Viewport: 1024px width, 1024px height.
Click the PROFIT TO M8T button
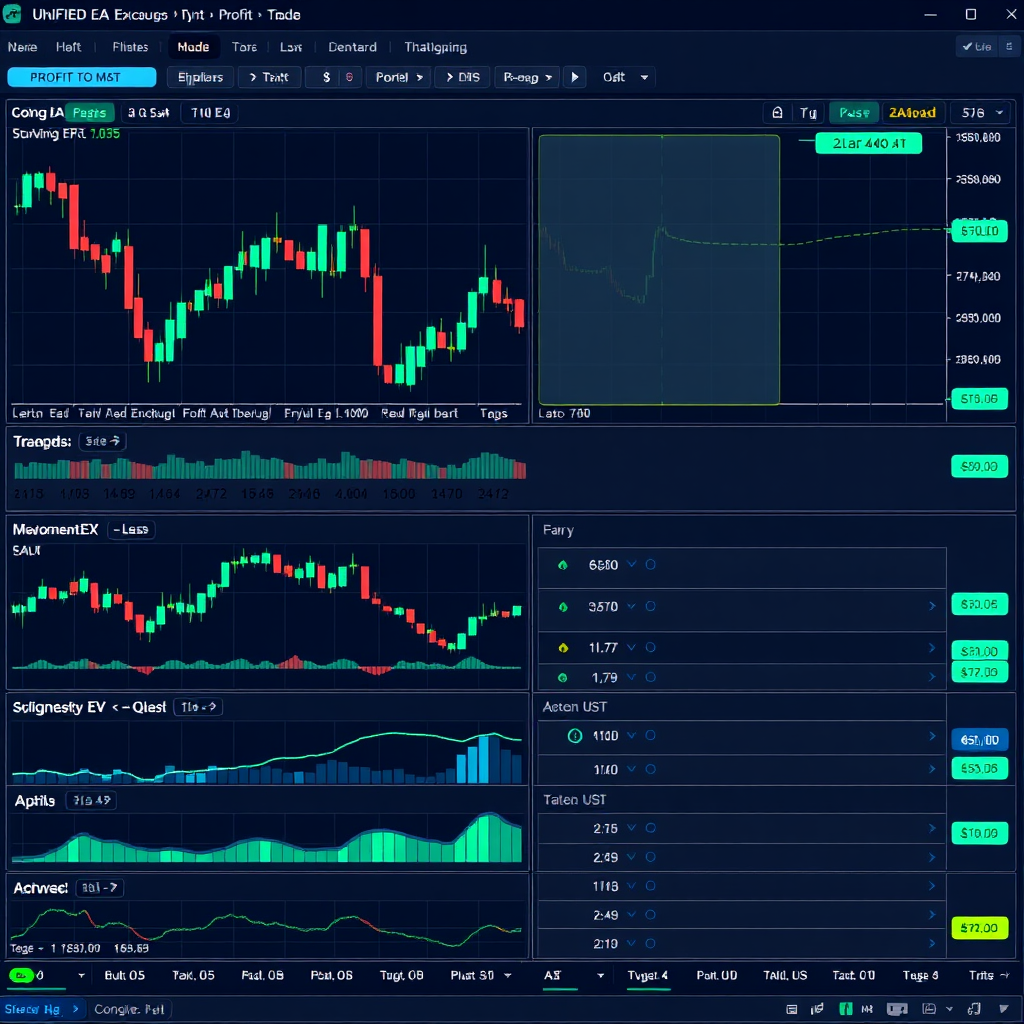81,76
